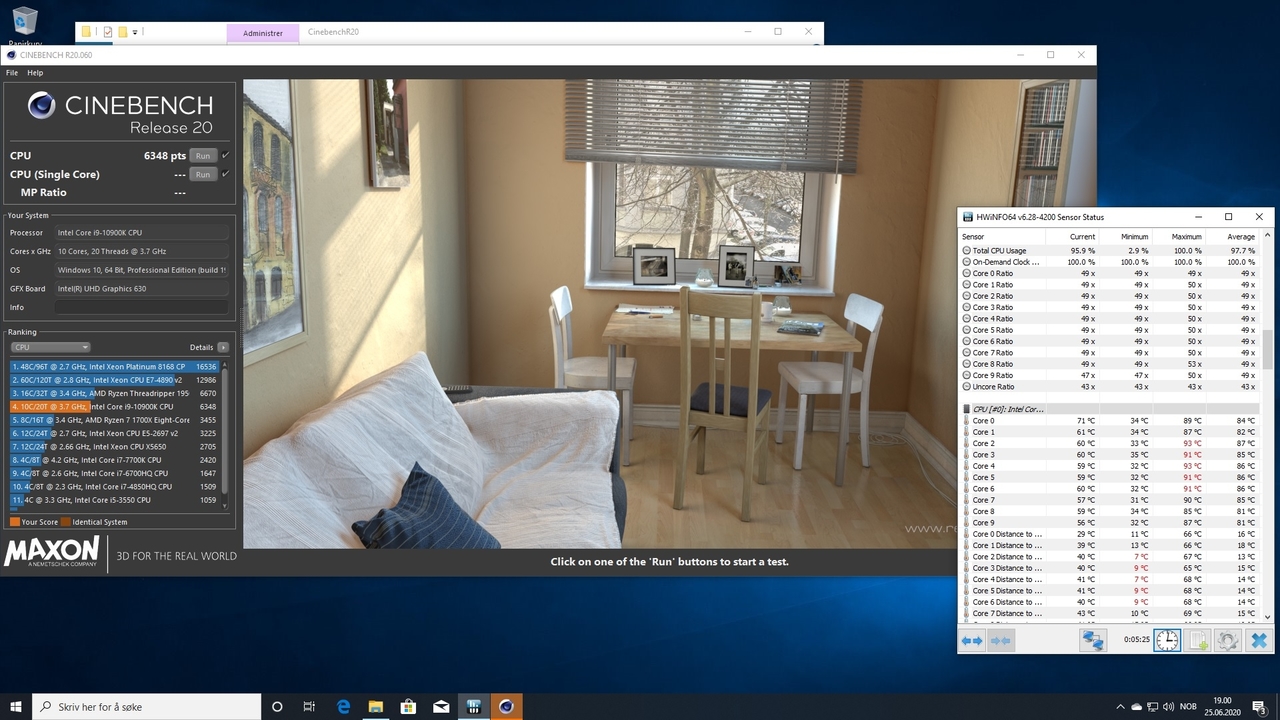Image resolution: width=1280 pixels, height=720 pixels.
Task: Run the CPU multi-core benchmark
Action: [203, 156]
